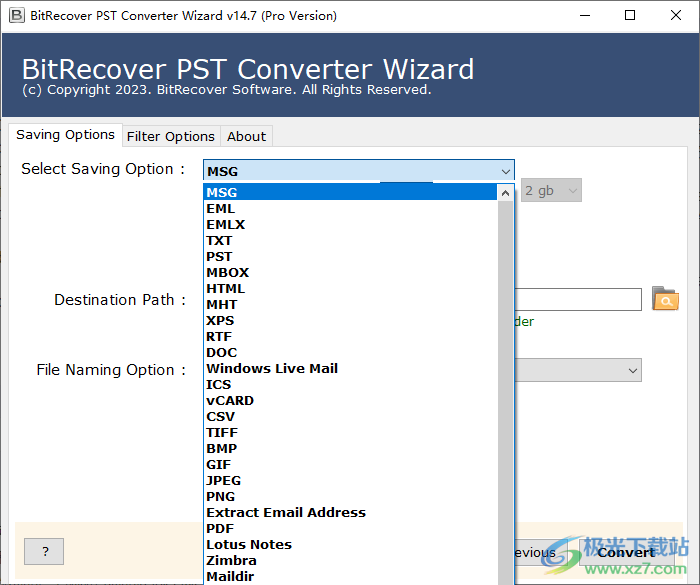Click the Convert button
Screen dimensions: 700x585
(x=626, y=552)
